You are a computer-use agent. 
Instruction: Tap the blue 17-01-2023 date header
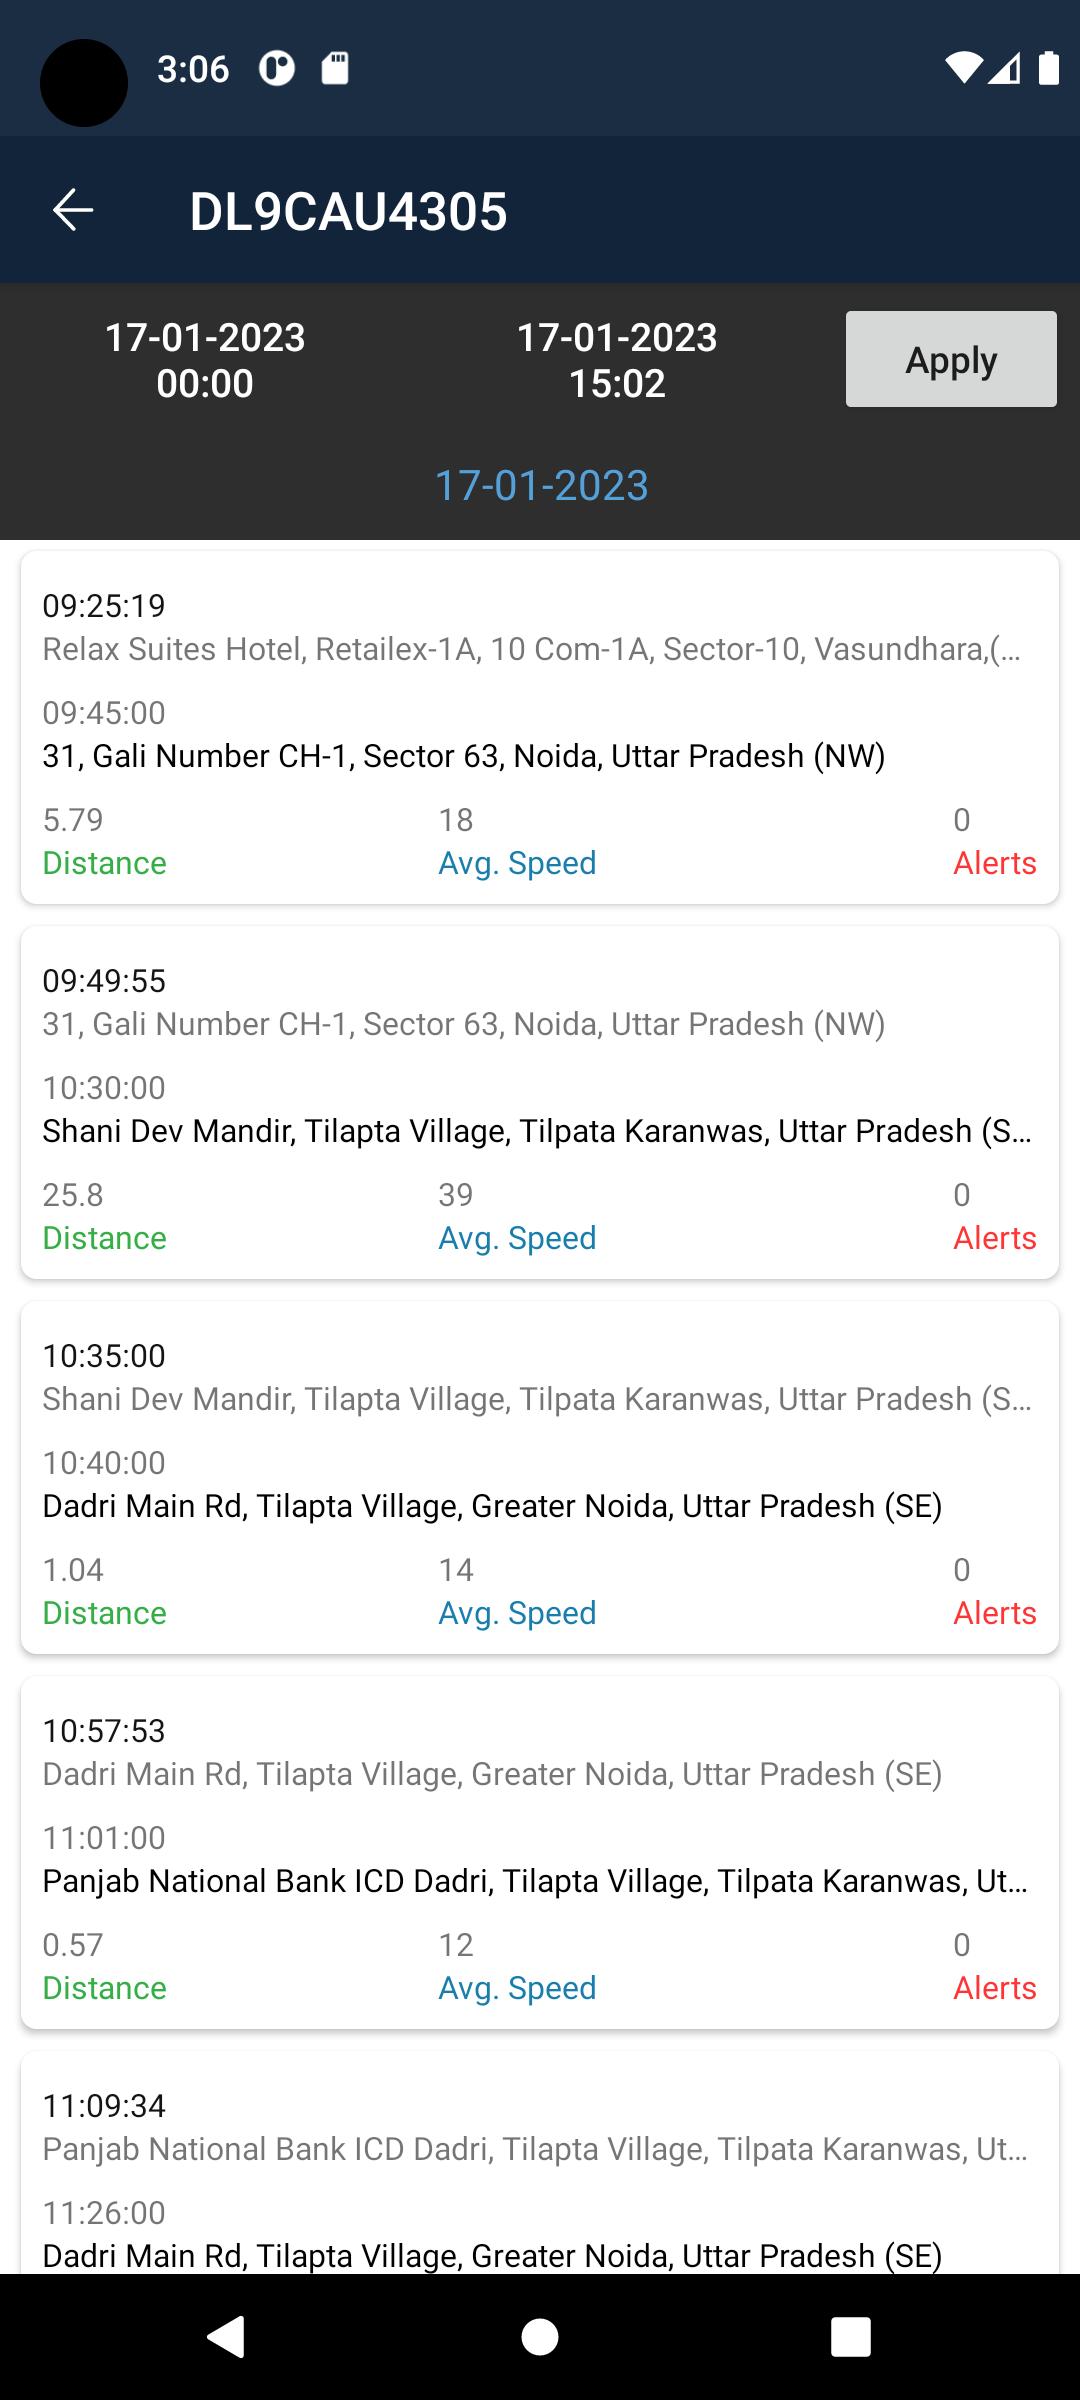coord(541,486)
